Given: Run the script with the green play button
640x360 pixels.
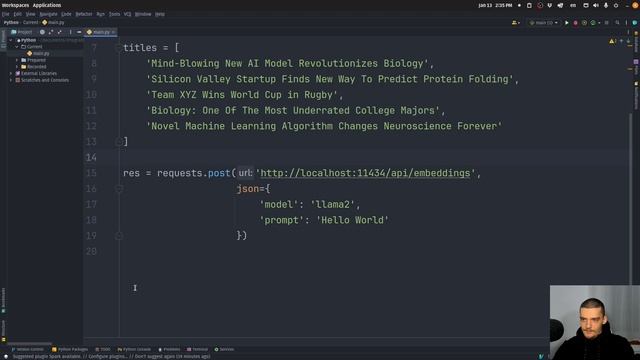Looking at the screenshot, I should tap(567, 23).
